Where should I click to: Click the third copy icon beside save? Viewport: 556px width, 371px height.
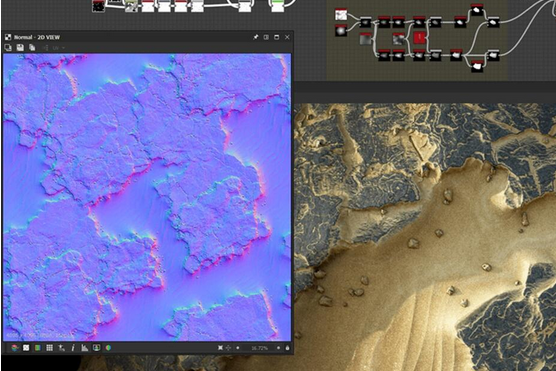pos(32,48)
